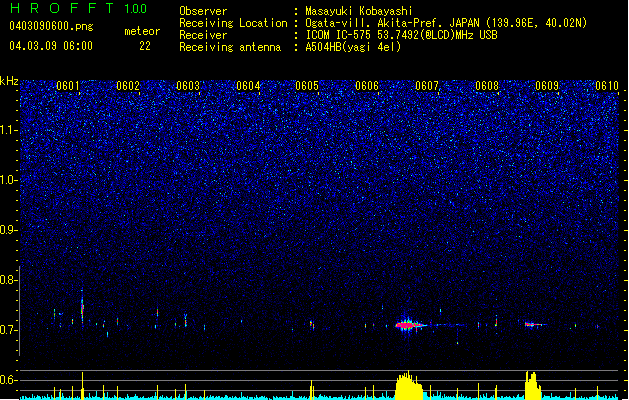Click the 0604 time marker
This screenshot has height=400, width=629.
[x=248, y=86]
